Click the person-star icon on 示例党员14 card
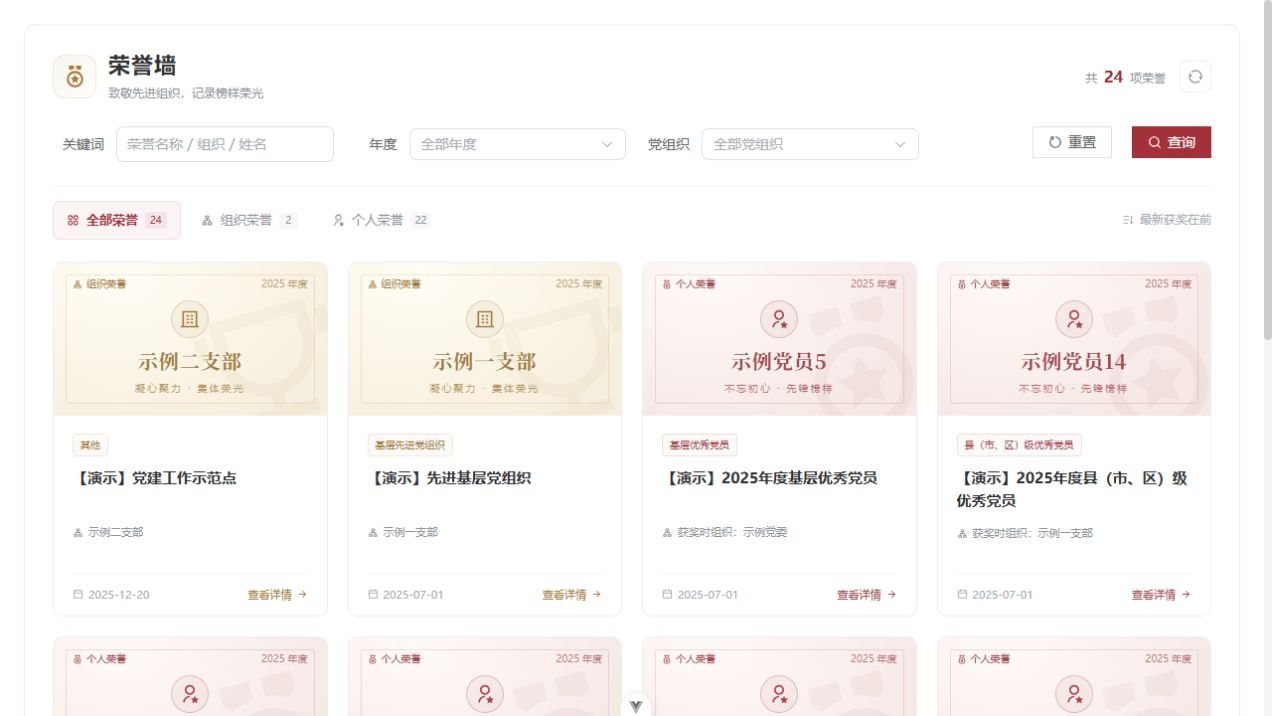 click(1074, 319)
